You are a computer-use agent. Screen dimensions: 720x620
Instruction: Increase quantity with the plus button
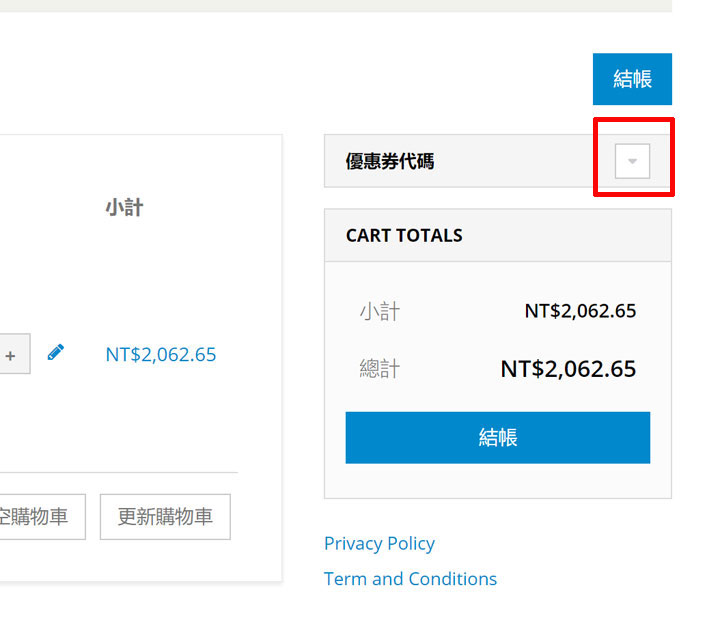[x=11, y=355]
